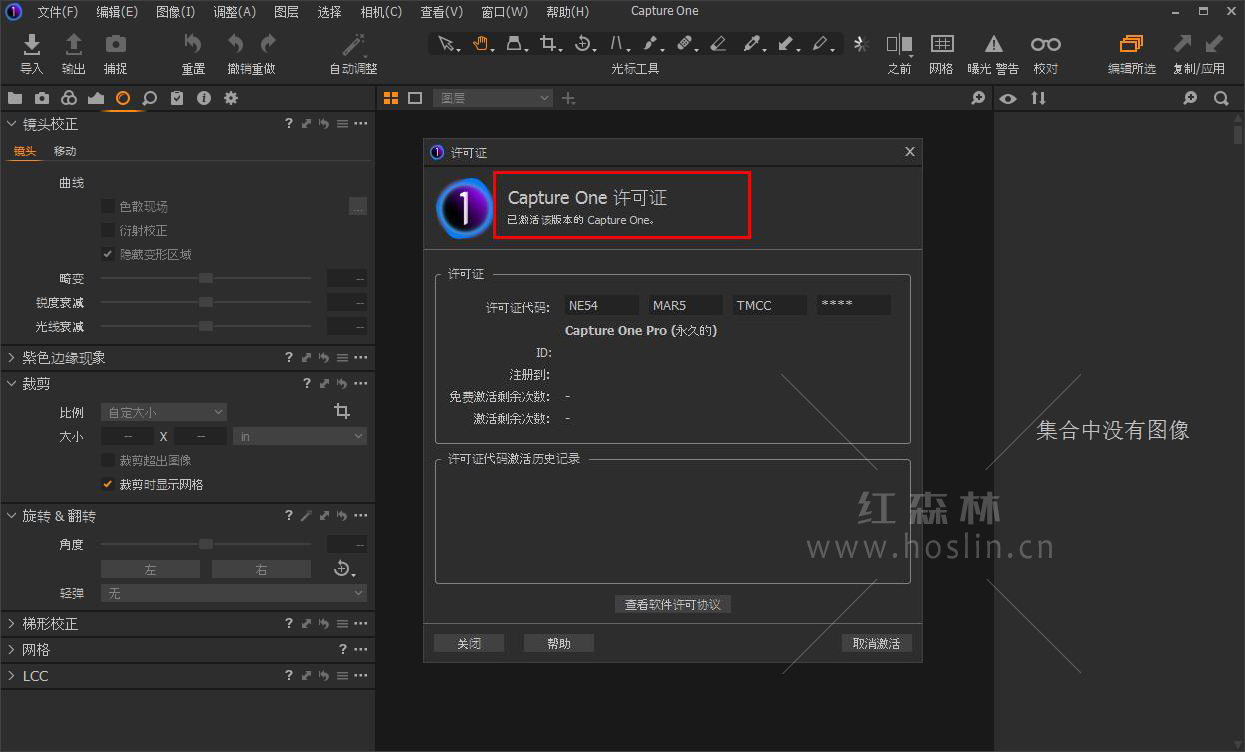Click 查看软件许可协议 button
The image size is (1245, 752).
point(673,605)
